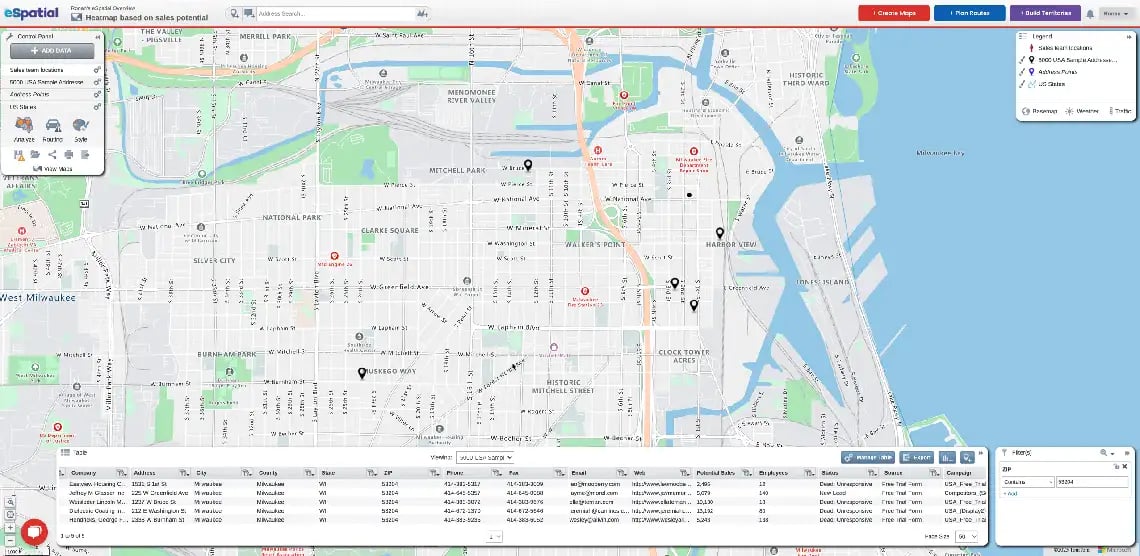Click the filter icon on ZIP column
Screen dimensions: 1140x556
(434, 473)
